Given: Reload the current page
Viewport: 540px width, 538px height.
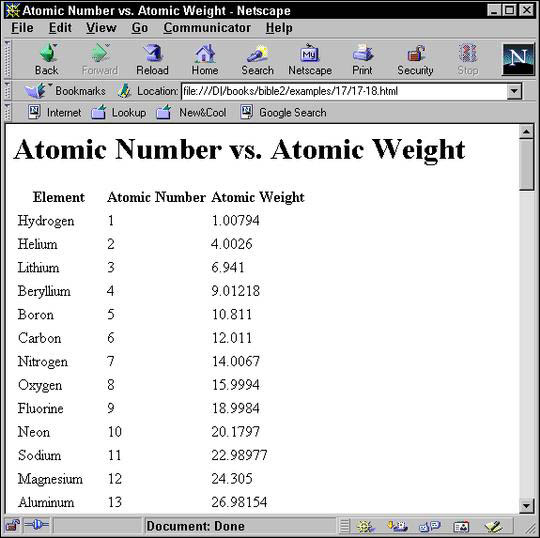Looking at the screenshot, I should pyautogui.click(x=152, y=54).
